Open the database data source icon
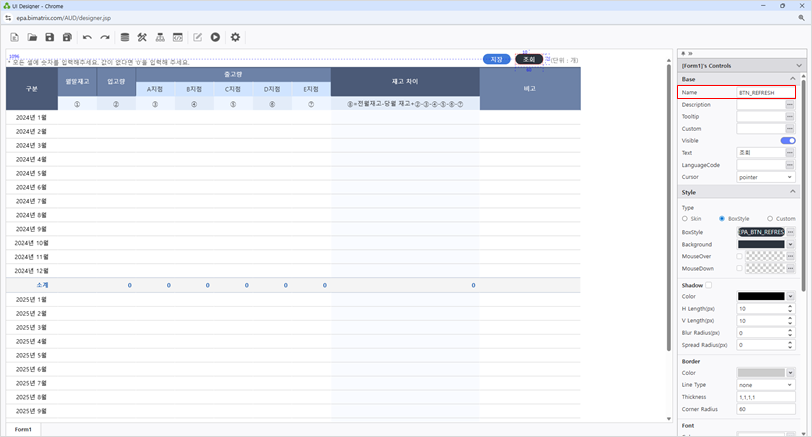This screenshot has width=812, height=437. pos(125,38)
